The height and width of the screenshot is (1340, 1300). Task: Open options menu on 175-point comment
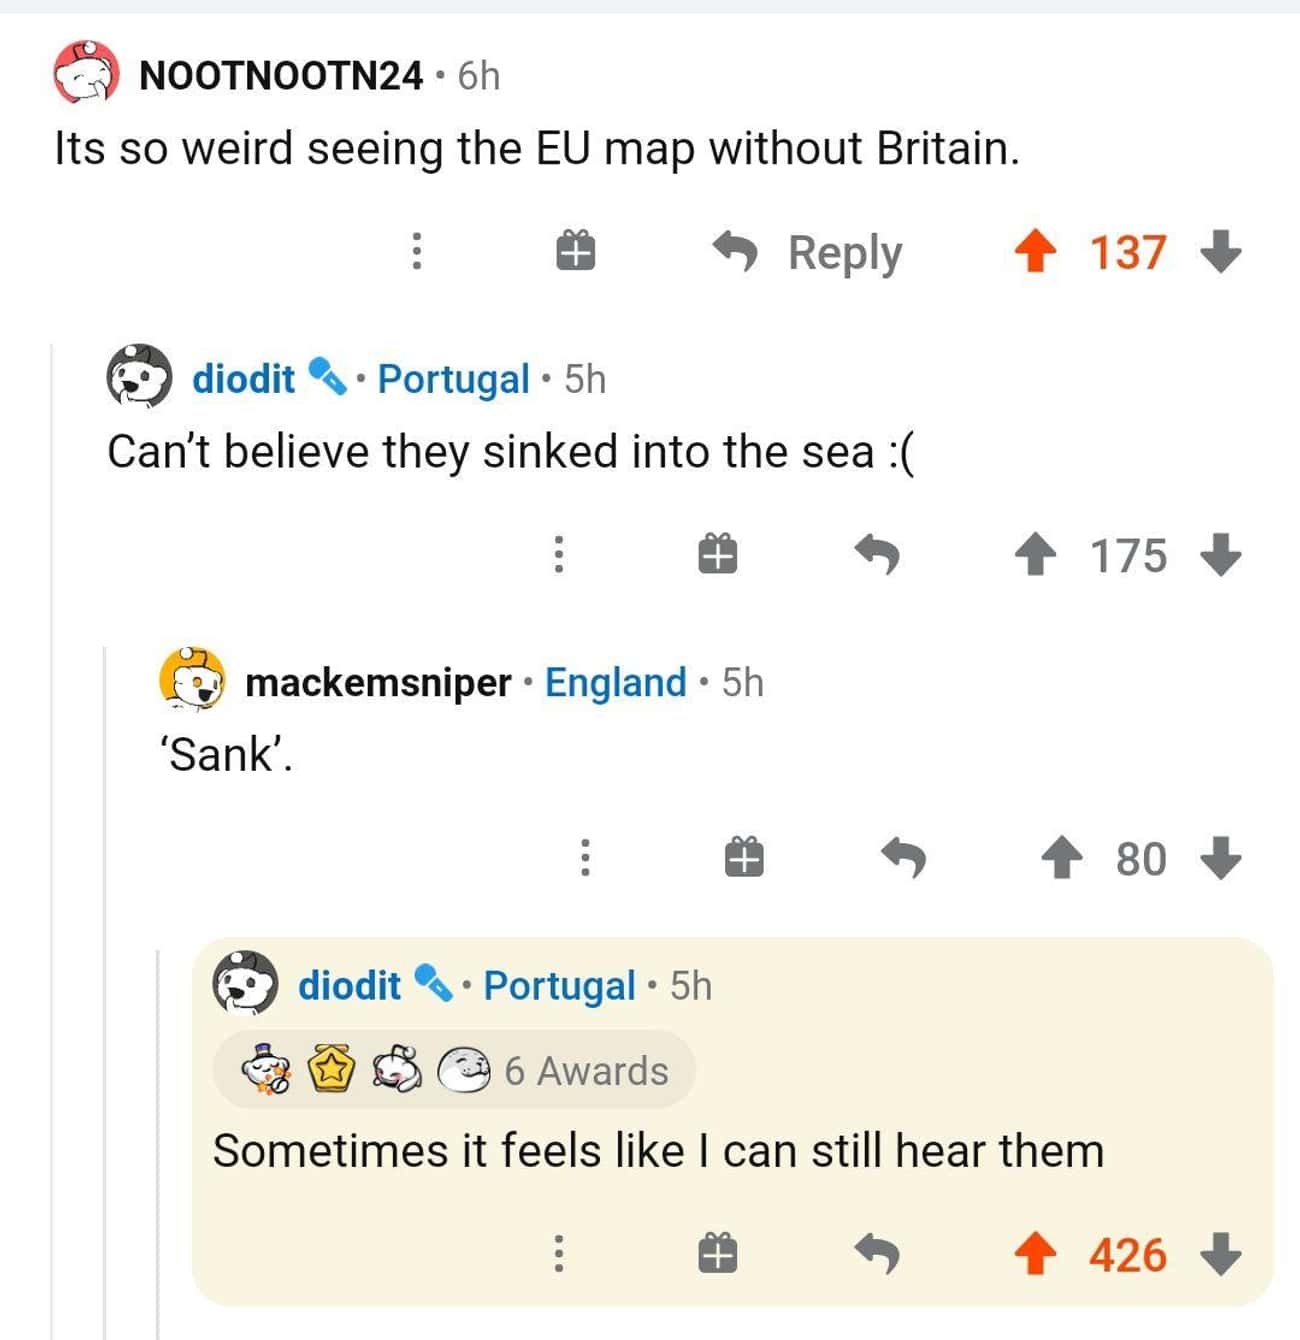[559, 554]
